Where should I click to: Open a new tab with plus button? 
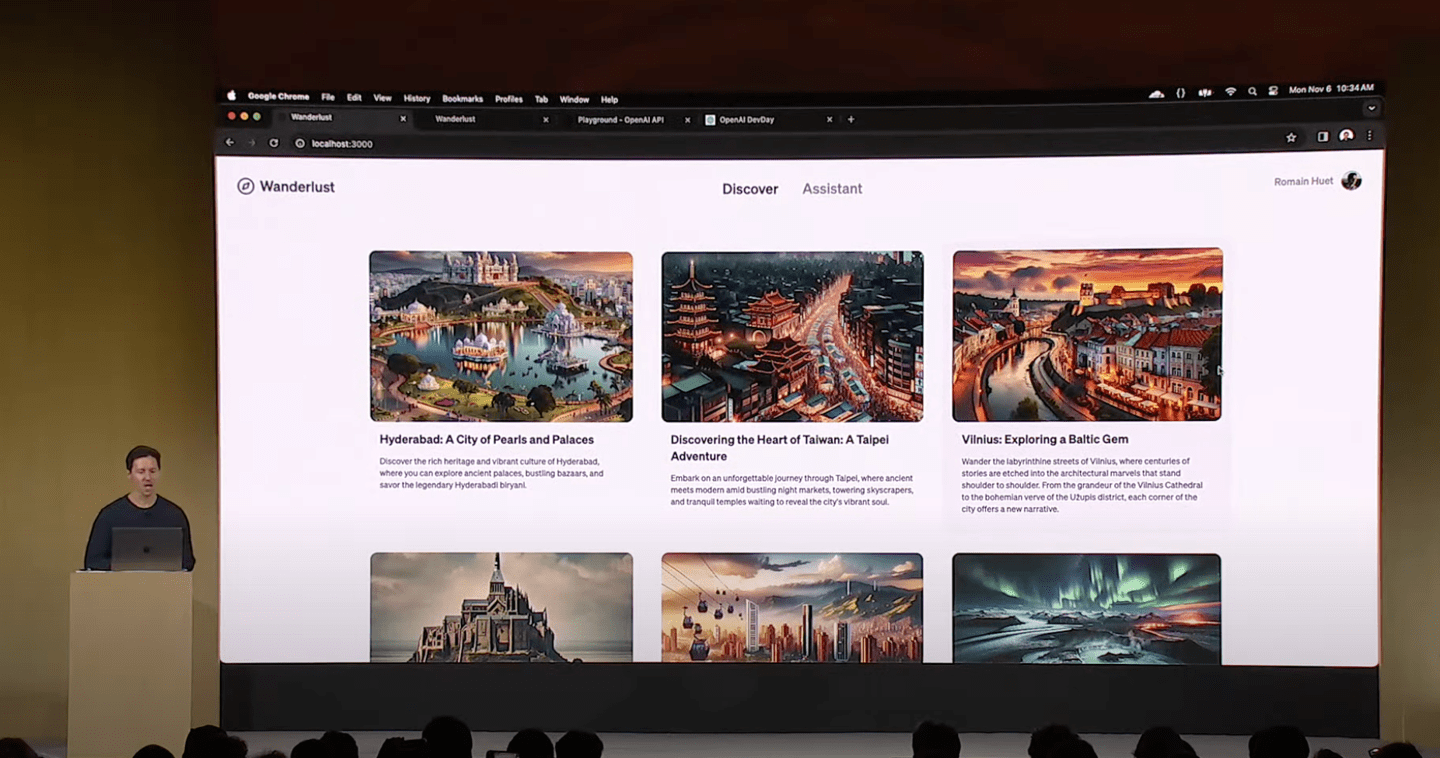(x=851, y=120)
